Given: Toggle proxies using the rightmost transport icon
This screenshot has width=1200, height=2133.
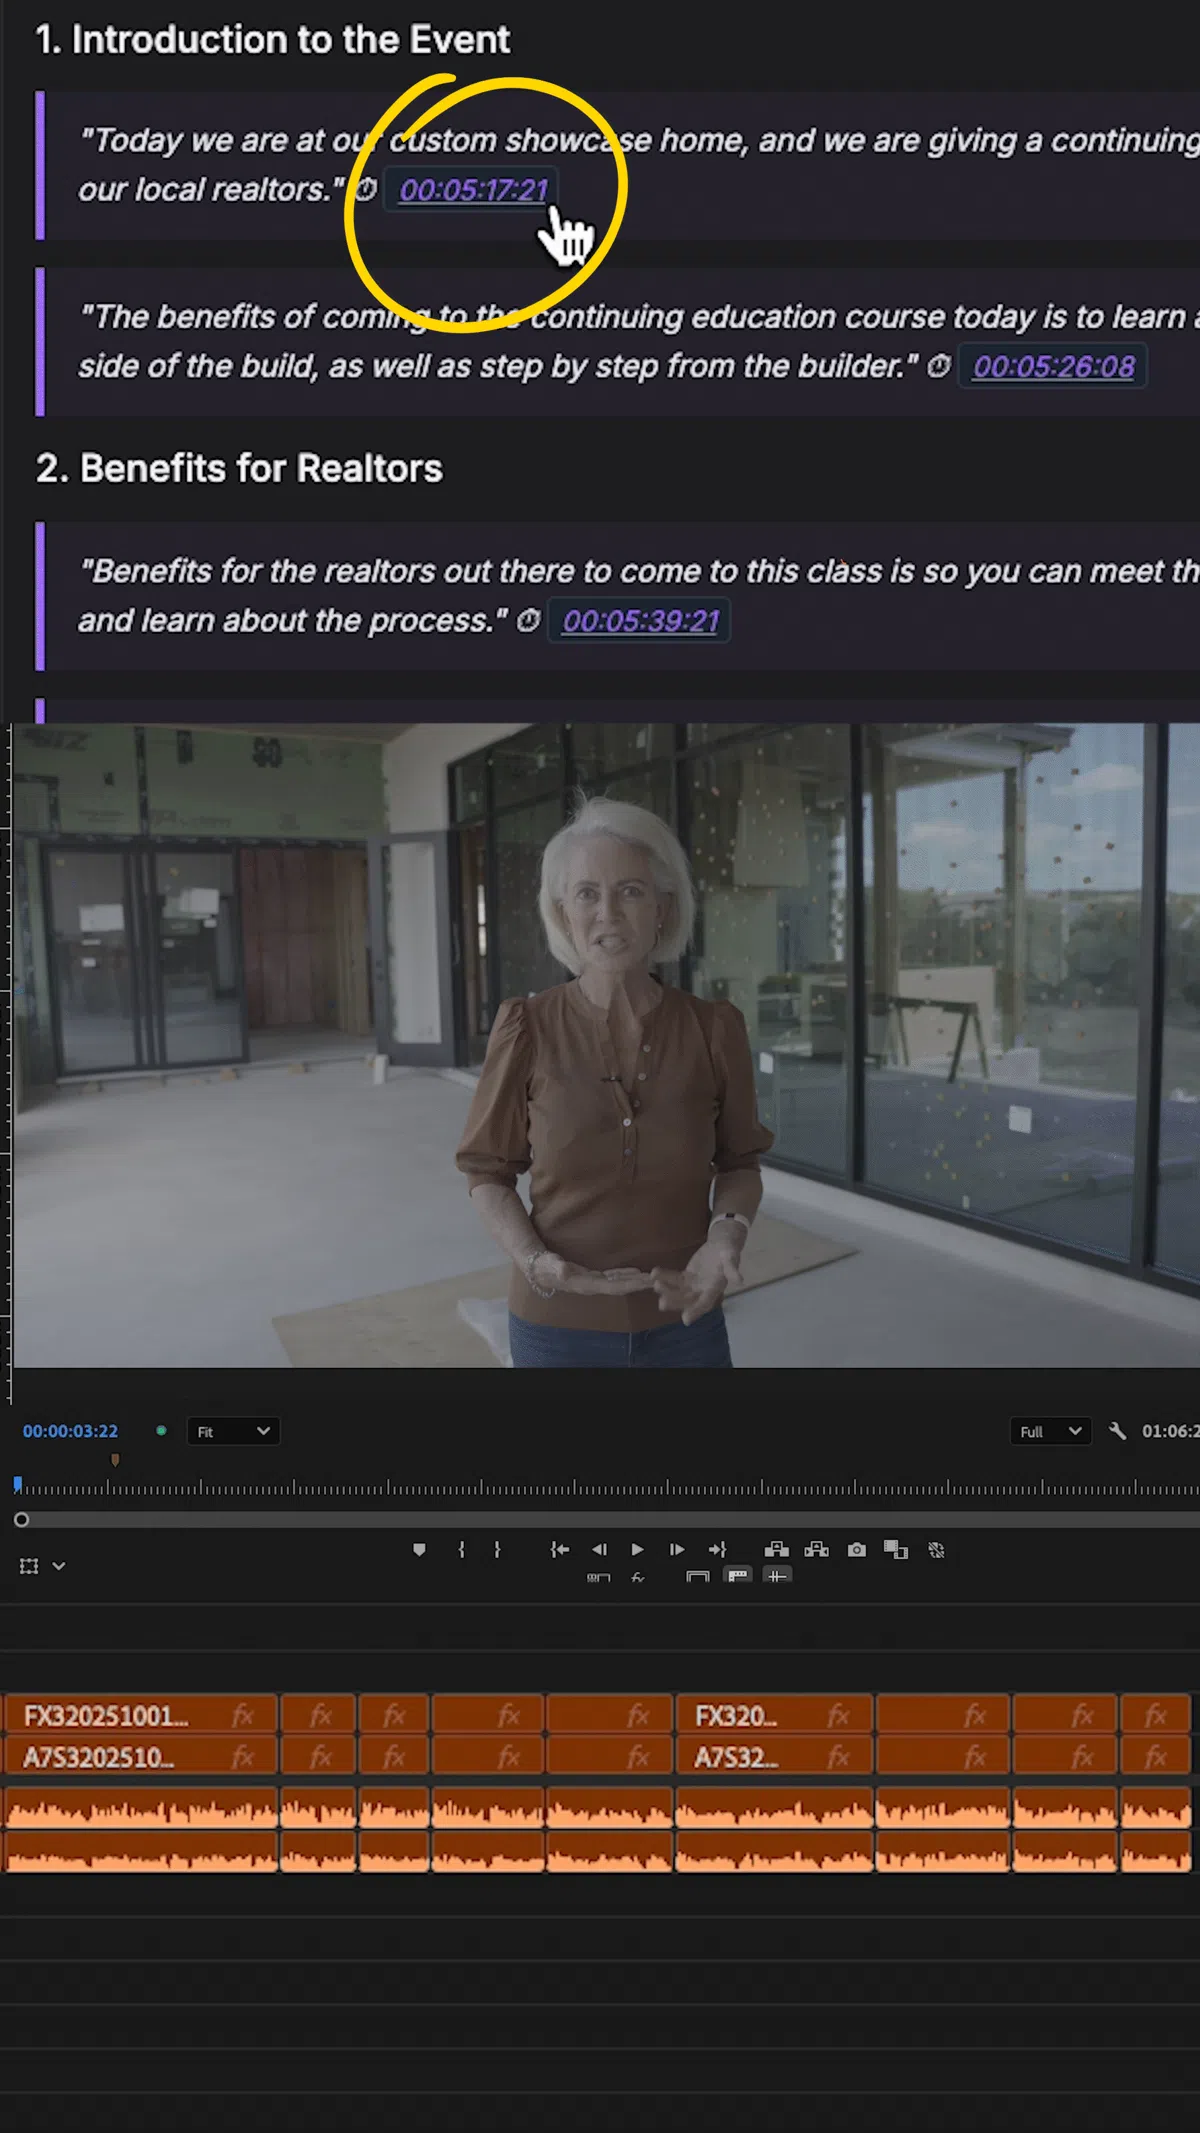Looking at the screenshot, I should (x=936, y=1549).
